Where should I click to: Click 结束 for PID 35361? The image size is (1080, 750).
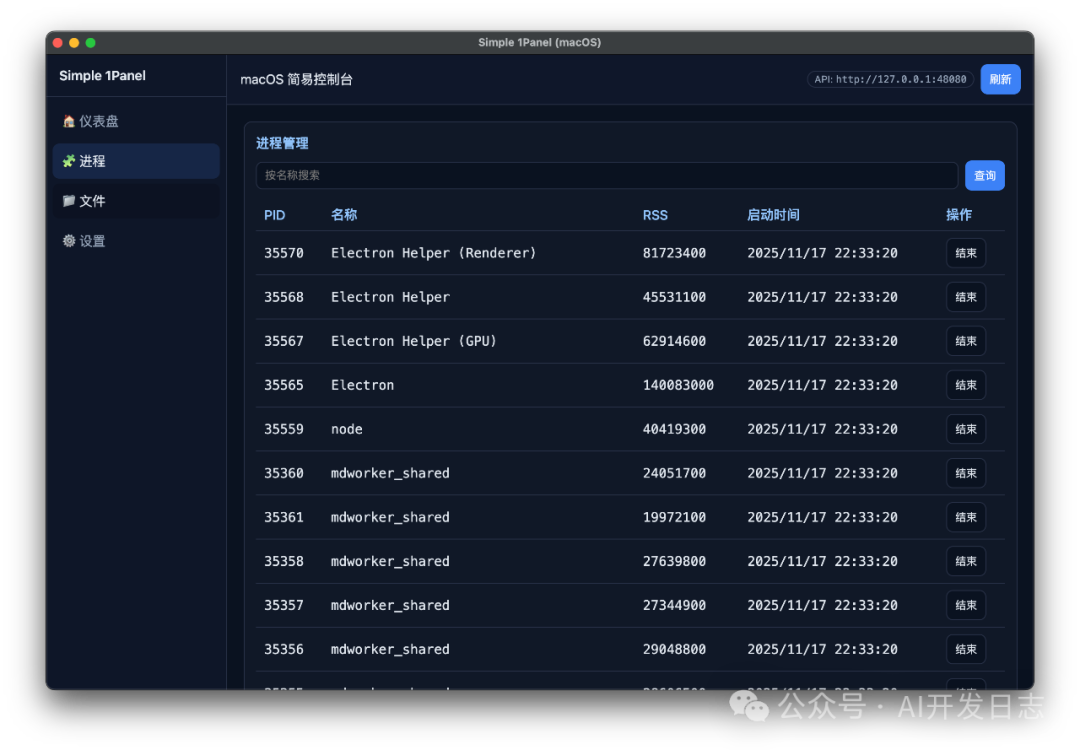click(966, 517)
